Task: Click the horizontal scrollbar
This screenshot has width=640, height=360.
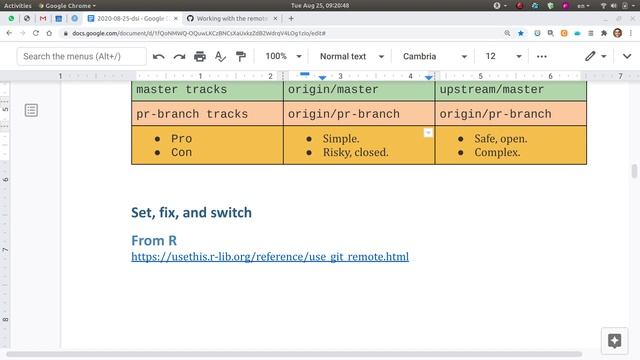Action: (x=294, y=354)
